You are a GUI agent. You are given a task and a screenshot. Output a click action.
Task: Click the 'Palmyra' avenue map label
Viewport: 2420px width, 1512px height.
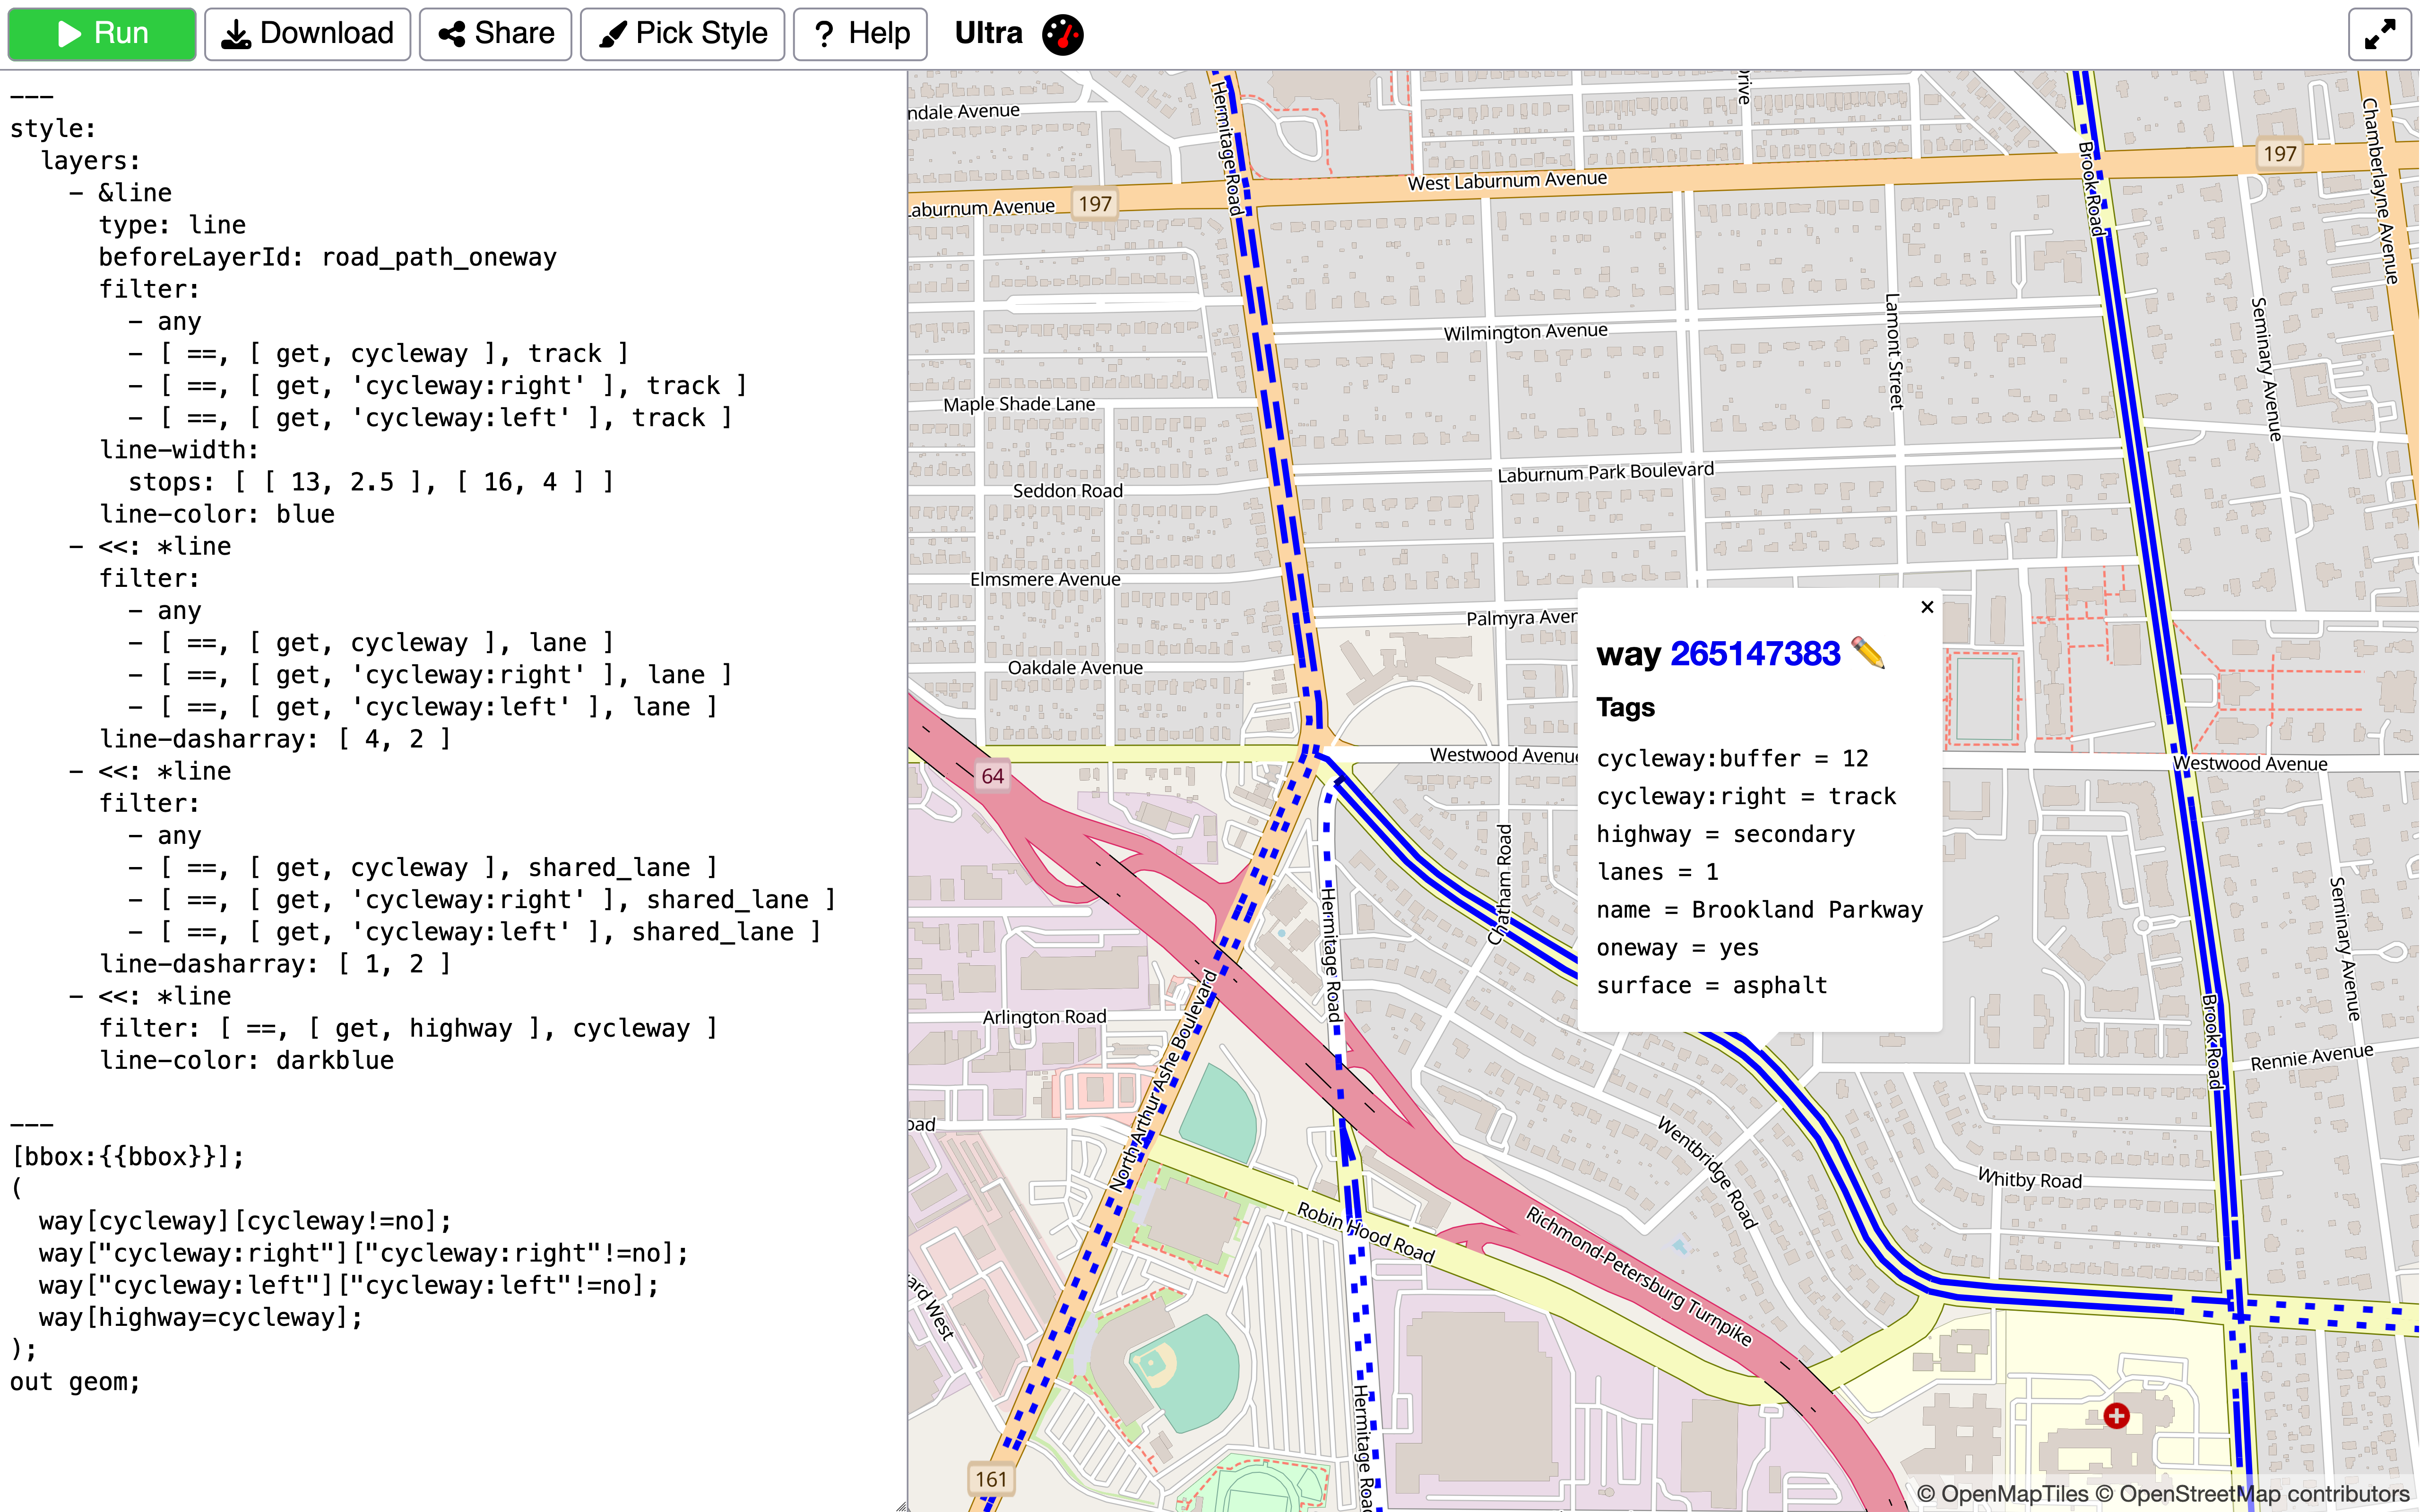click(1520, 618)
